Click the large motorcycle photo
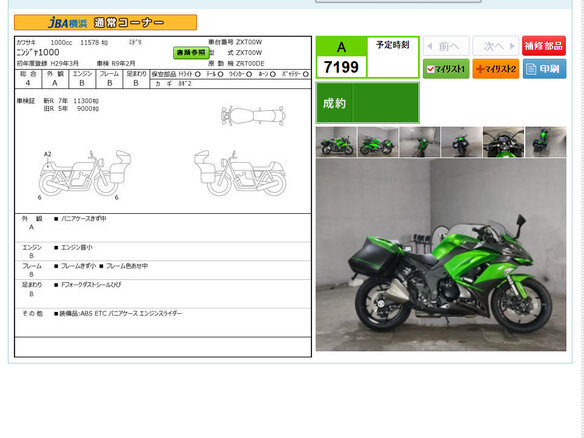Viewport: 584px width, 438px height. (x=441, y=255)
